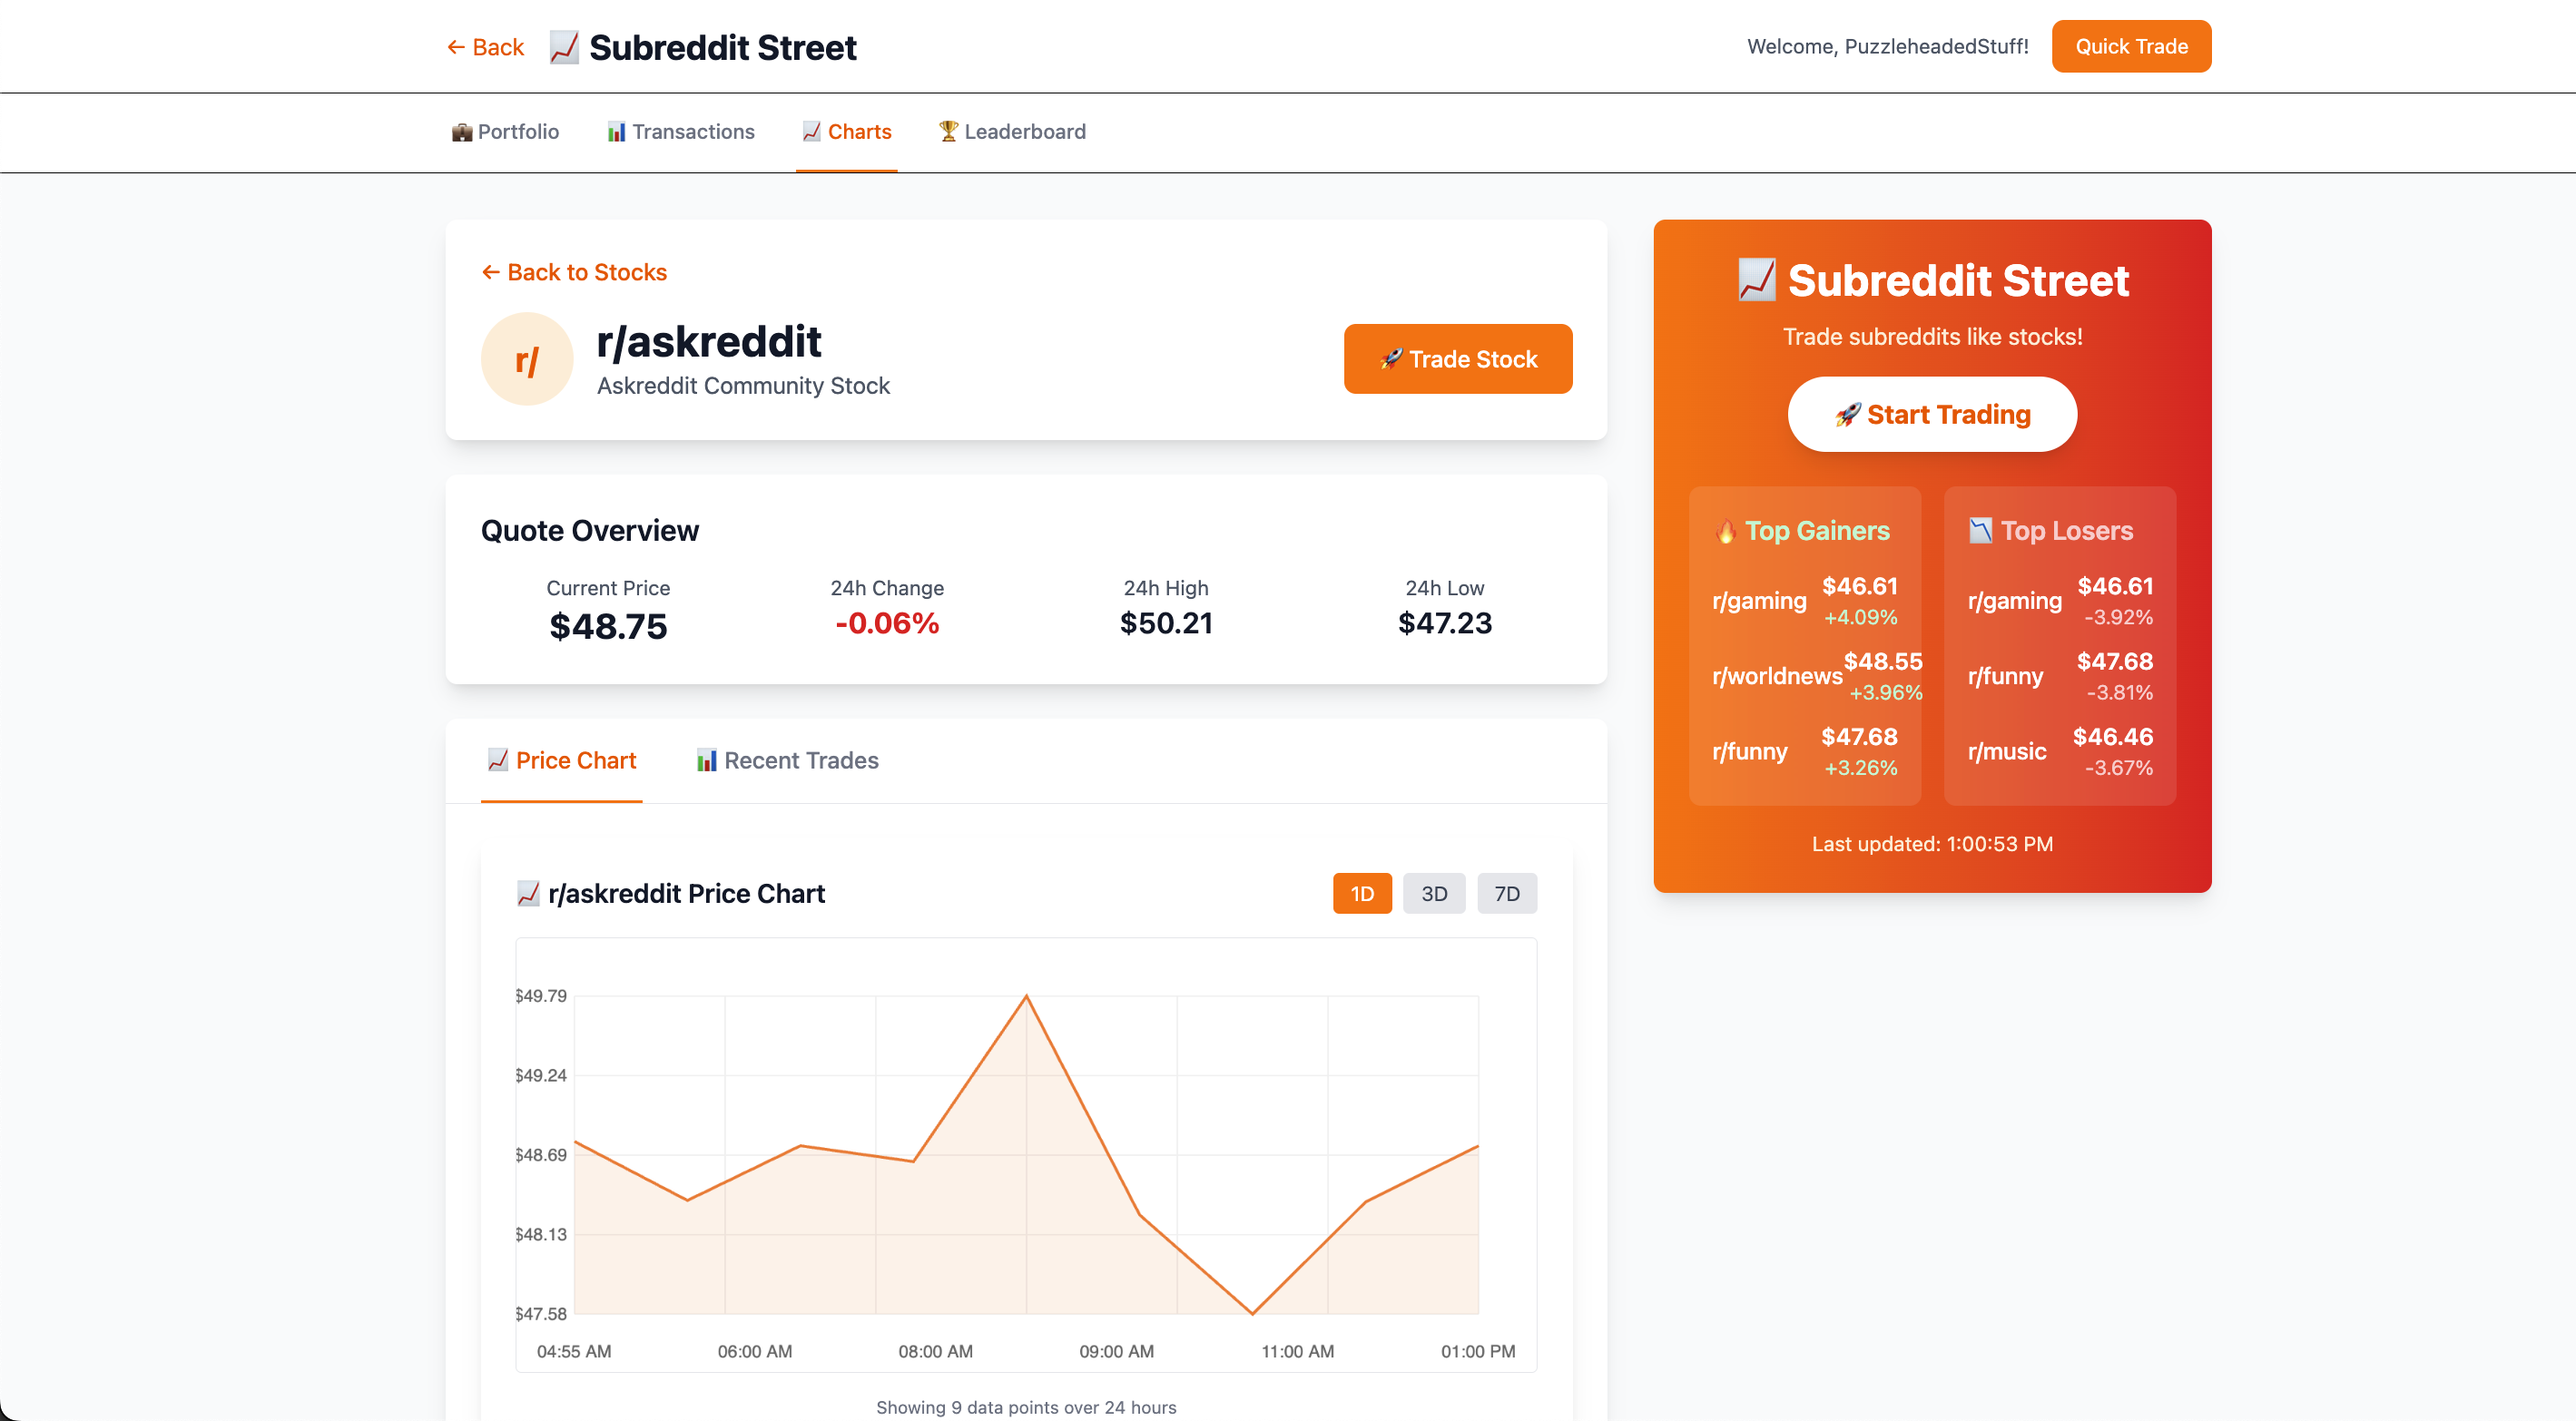
Task: Select the 1D chart range
Action: click(1361, 893)
